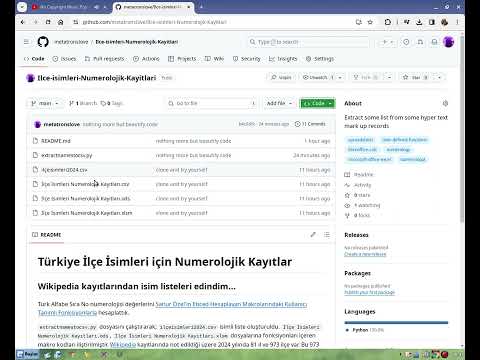Open İlçe İsimleri Numerolojik Kayıtları .xlsm file
Image resolution: width=480 pixels, height=360 pixels.
[x=87, y=213]
